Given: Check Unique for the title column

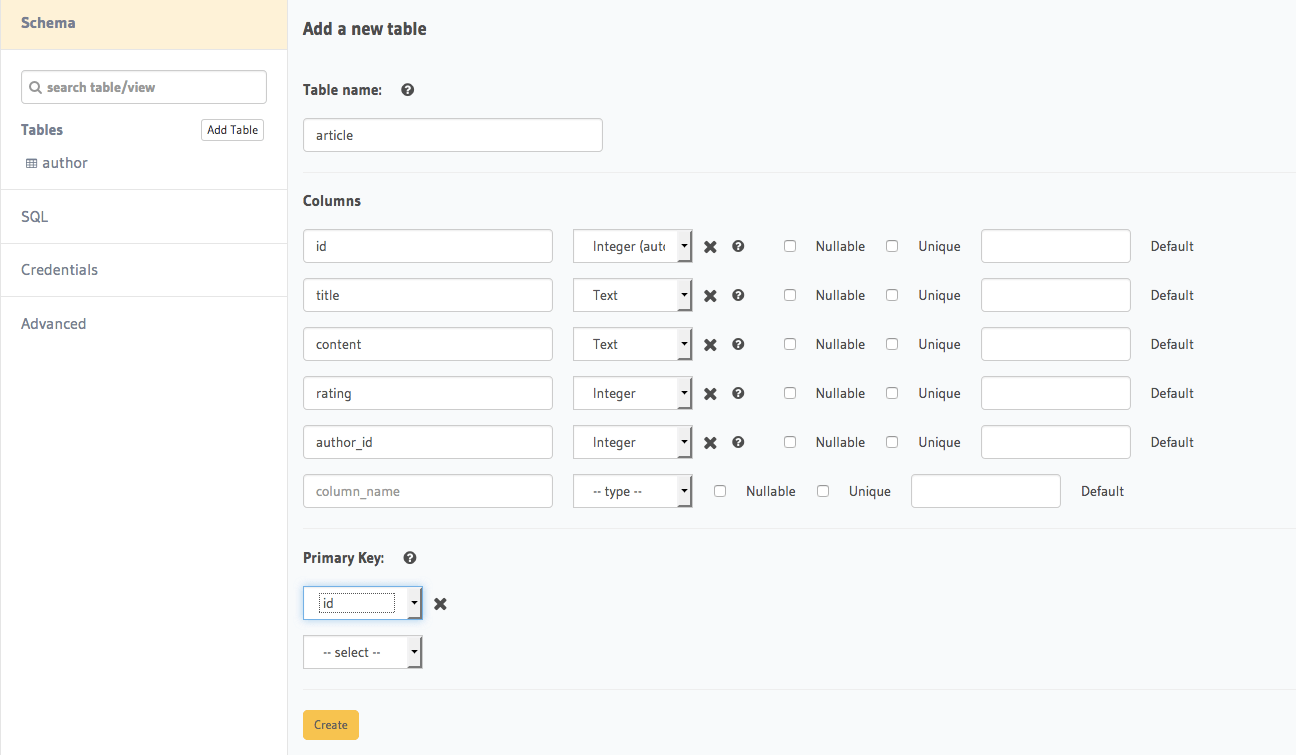Looking at the screenshot, I should coord(892,295).
